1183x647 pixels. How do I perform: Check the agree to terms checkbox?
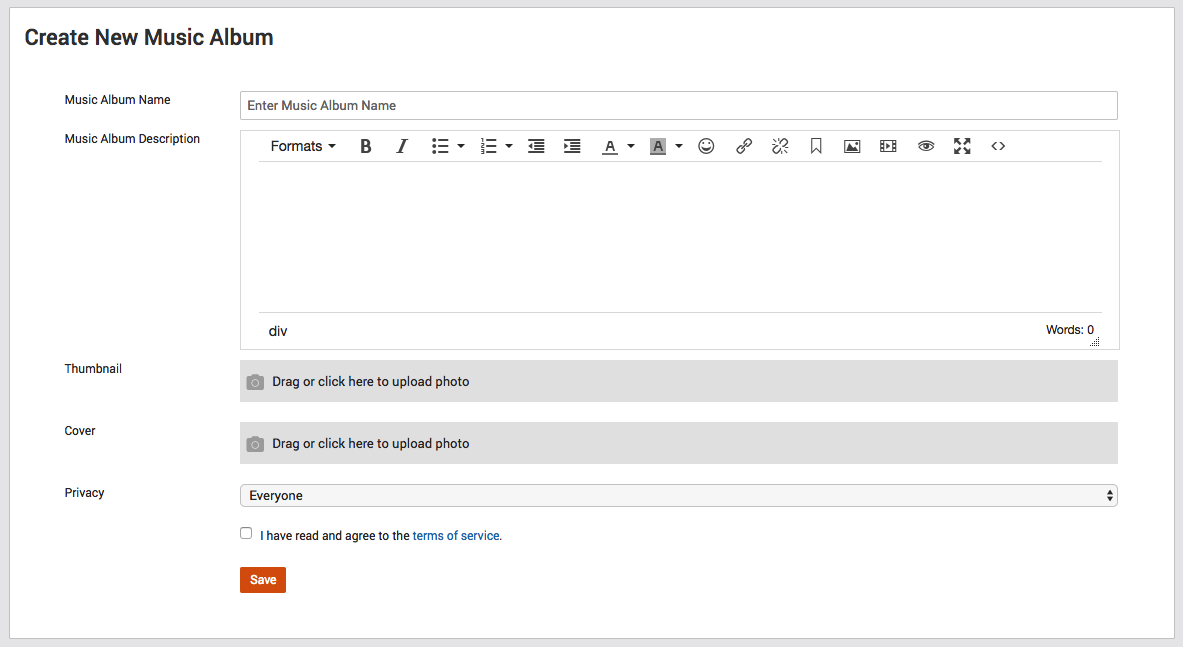click(x=246, y=533)
